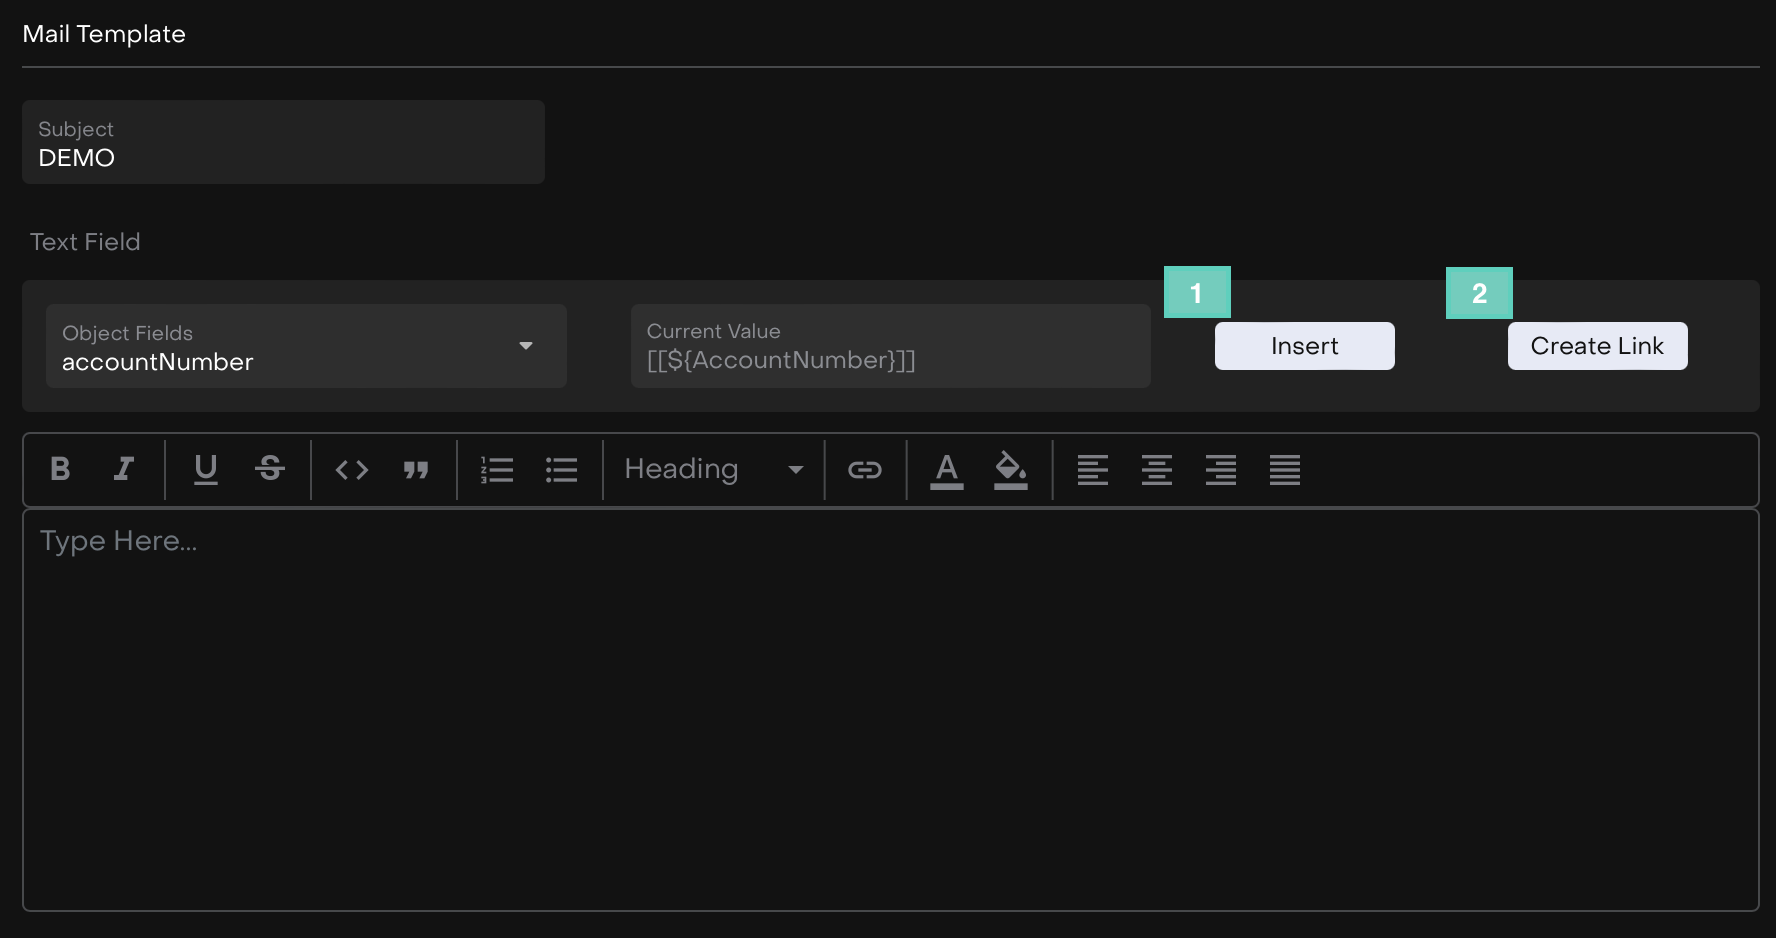Screen dimensions: 1776x938
Task: Create a numbered list
Action: click(x=497, y=469)
